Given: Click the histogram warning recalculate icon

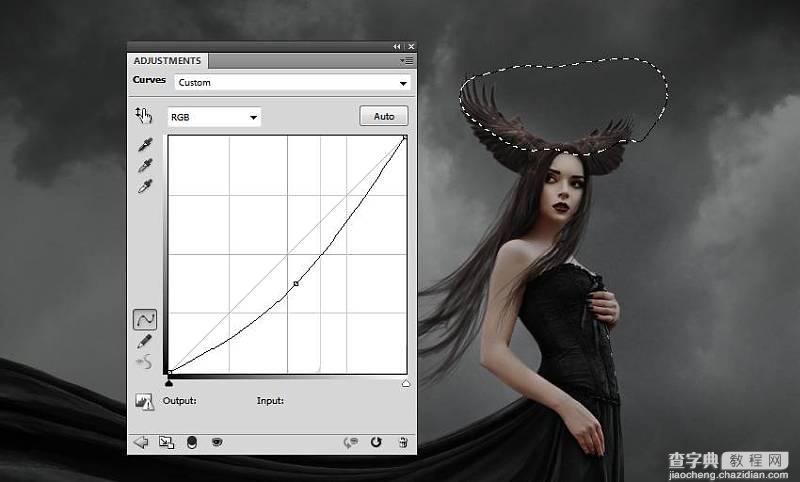Looking at the screenshot, I should click(145, 402).
